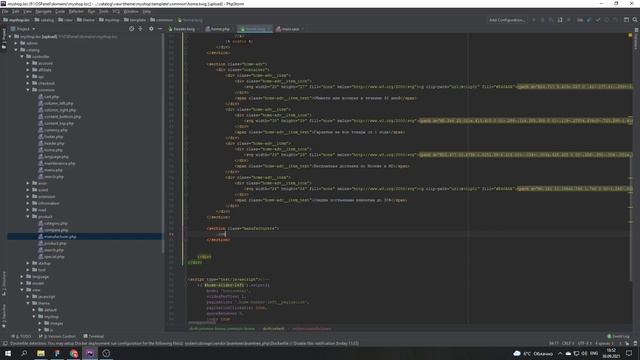Hide the Project panel with the minus icon

coord(160,29)
